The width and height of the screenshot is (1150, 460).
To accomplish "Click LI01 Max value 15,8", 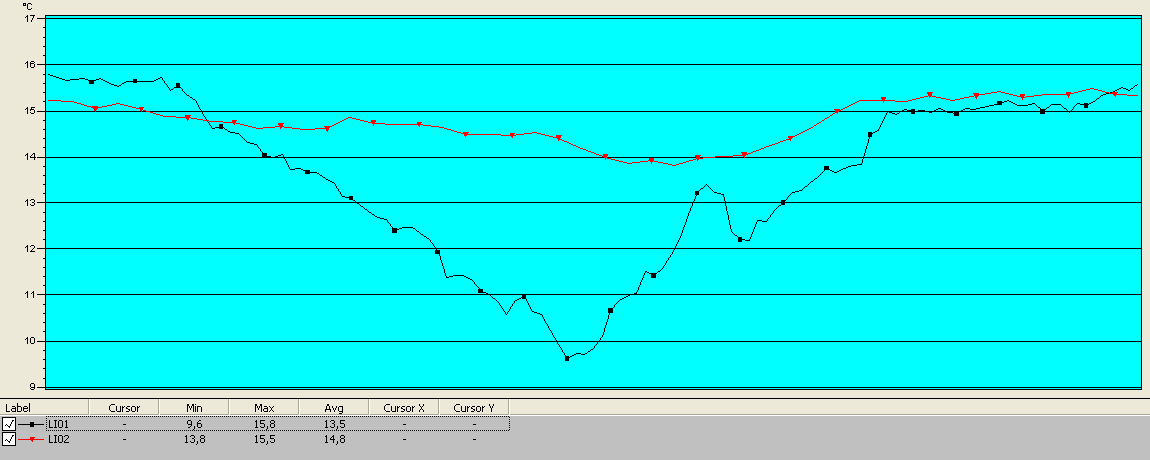I will click(x=264, y=424).
